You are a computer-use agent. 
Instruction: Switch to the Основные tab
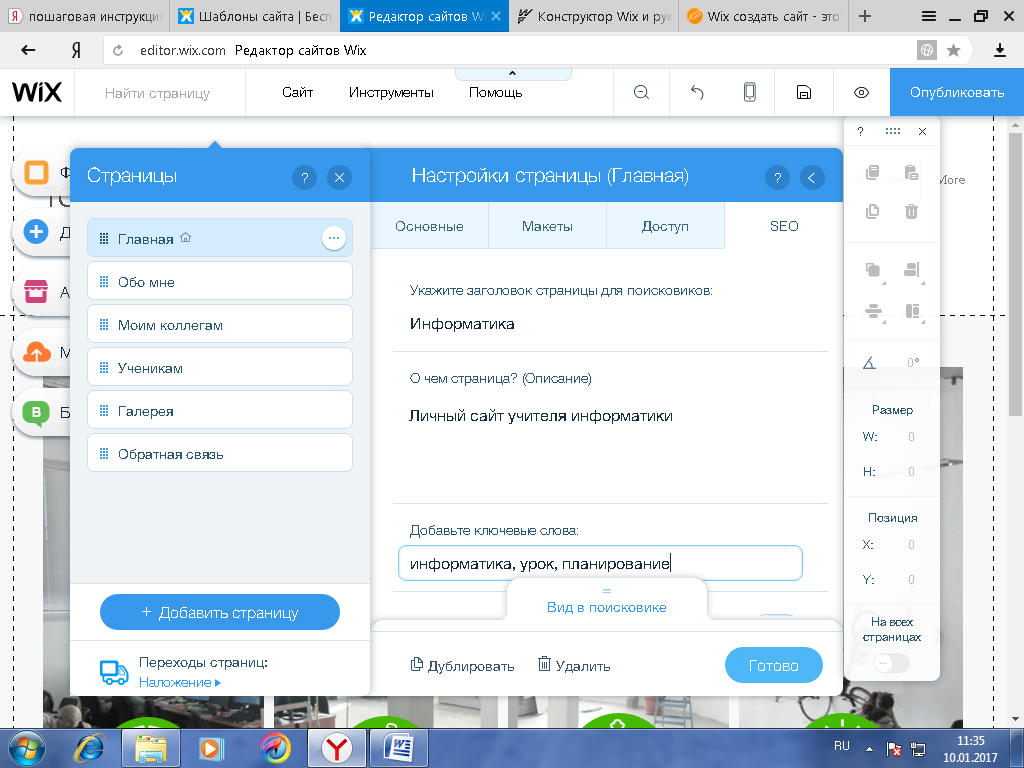pyautogui.click(x=429, y=226)
